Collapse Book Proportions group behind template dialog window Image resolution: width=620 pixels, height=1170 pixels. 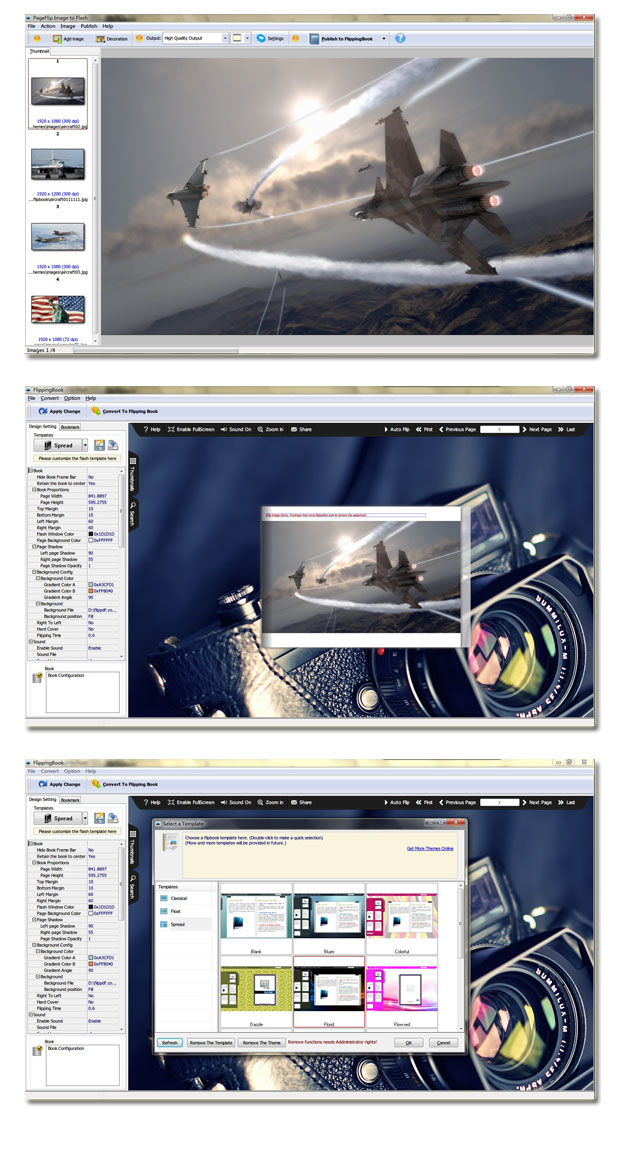click(35, 862)
